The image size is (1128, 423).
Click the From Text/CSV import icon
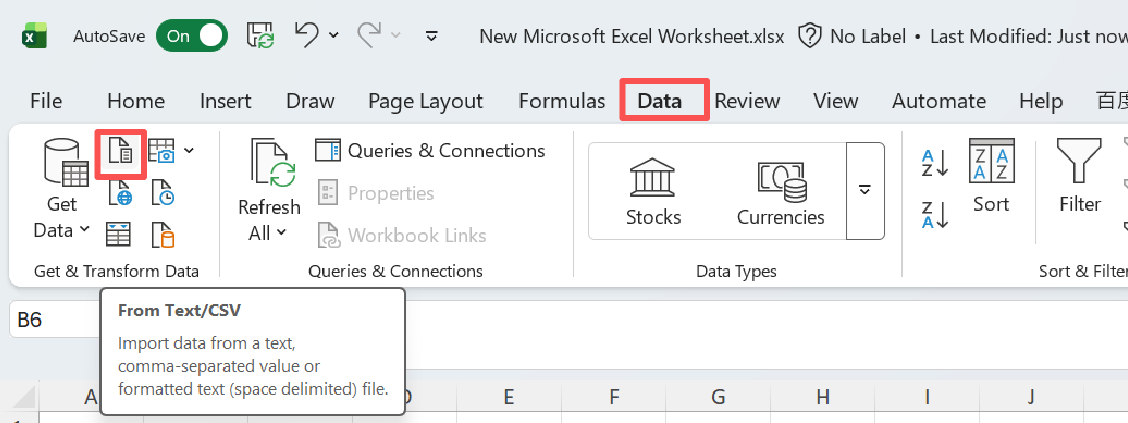120,153
